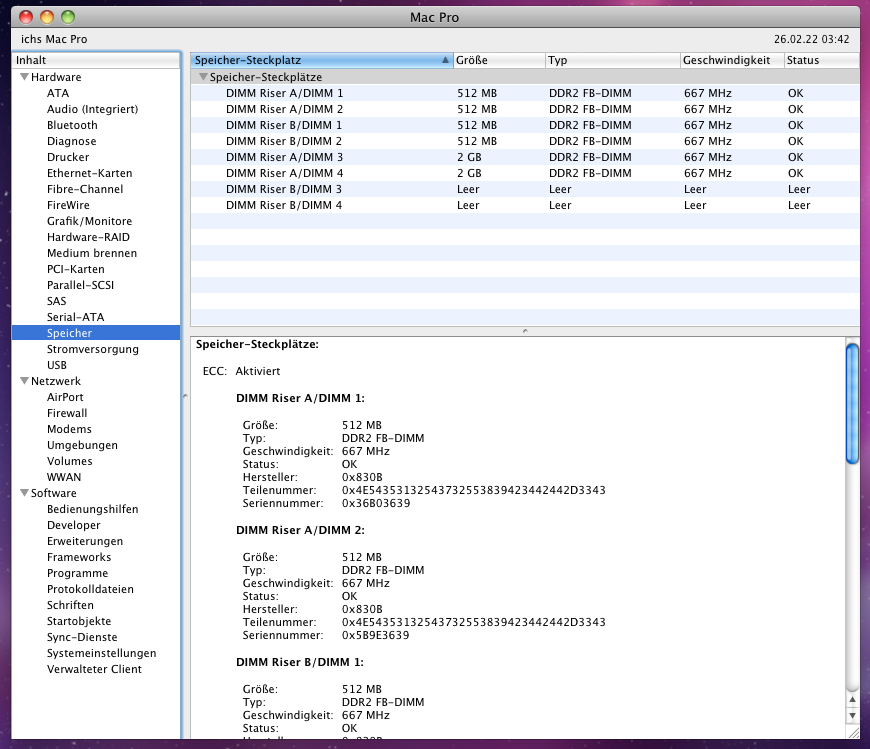Select row DIMM Riser B/DIMM 3
This screenshot has height=749, width=870.
tap(525, 189)
